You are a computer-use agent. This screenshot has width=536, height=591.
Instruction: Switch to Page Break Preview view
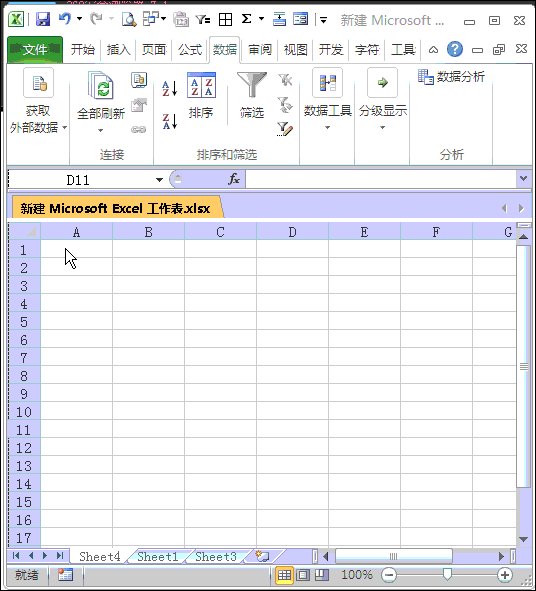coord(322,575)
